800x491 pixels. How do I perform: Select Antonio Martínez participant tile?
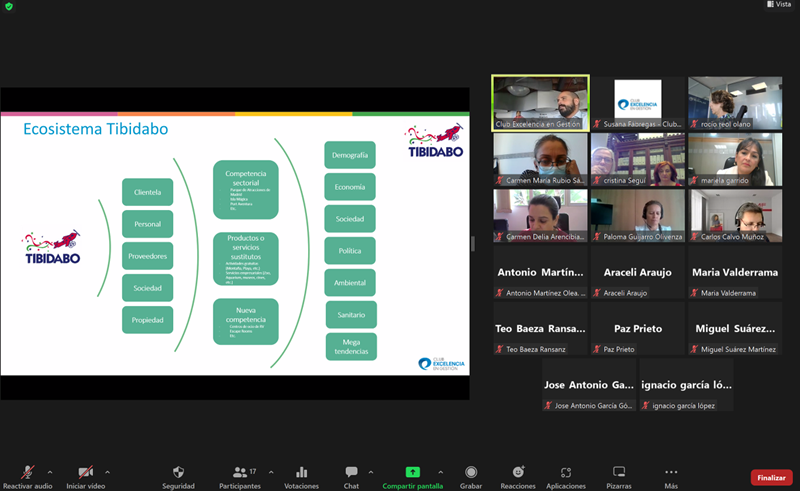[x=540, y=272]
